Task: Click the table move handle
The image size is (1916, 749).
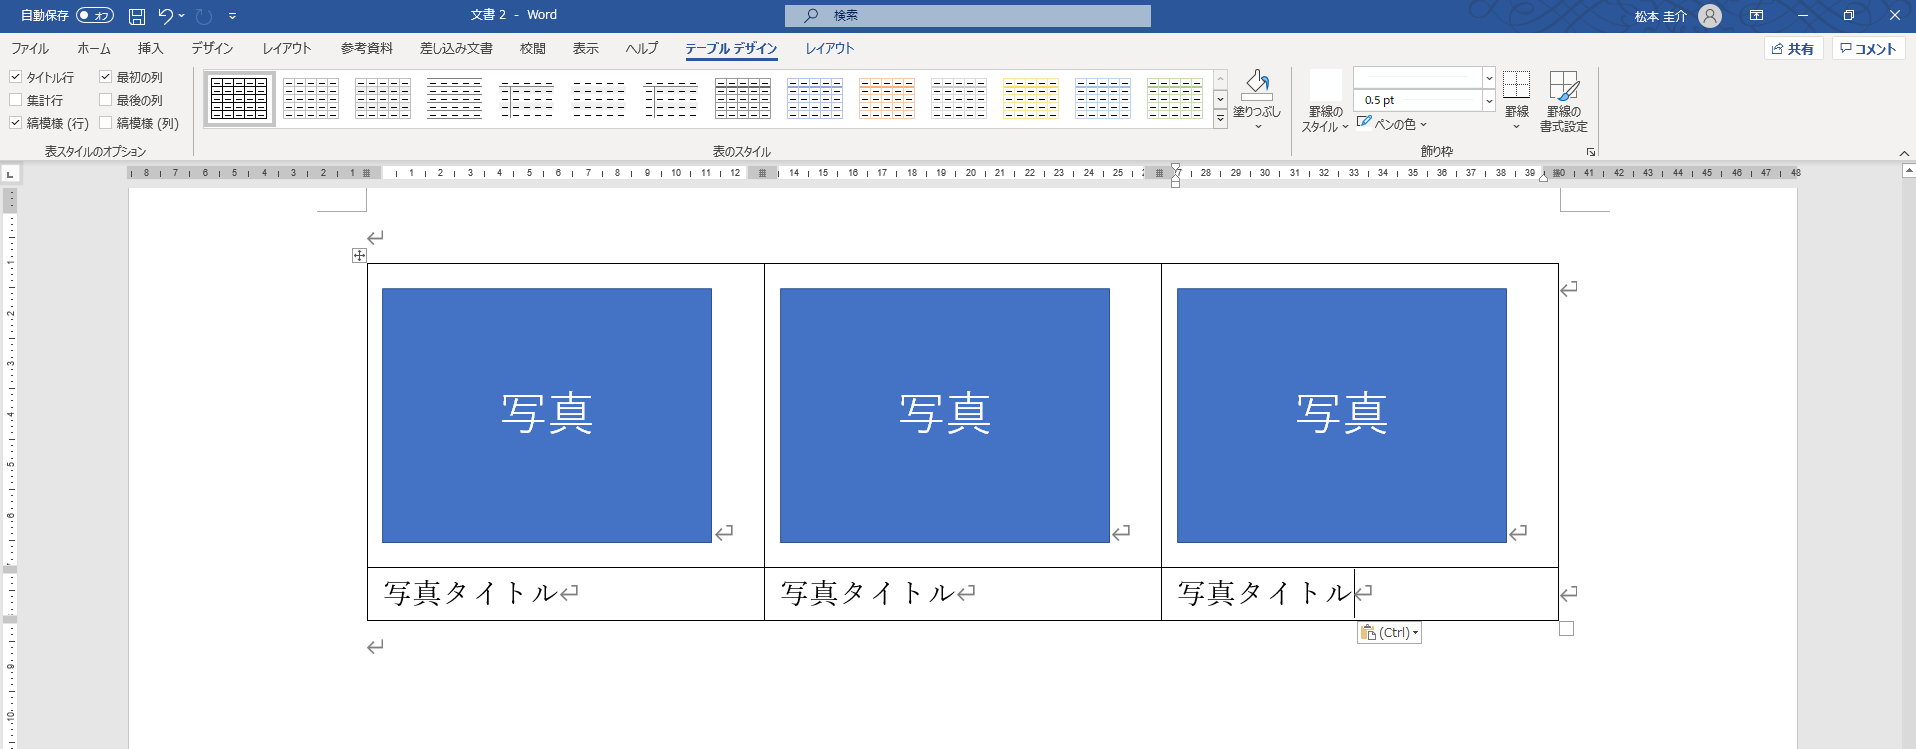Action: [359, 256]
